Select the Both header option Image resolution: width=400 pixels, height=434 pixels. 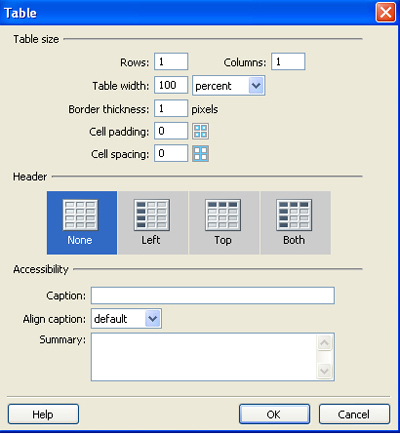(x=296, y=223)
